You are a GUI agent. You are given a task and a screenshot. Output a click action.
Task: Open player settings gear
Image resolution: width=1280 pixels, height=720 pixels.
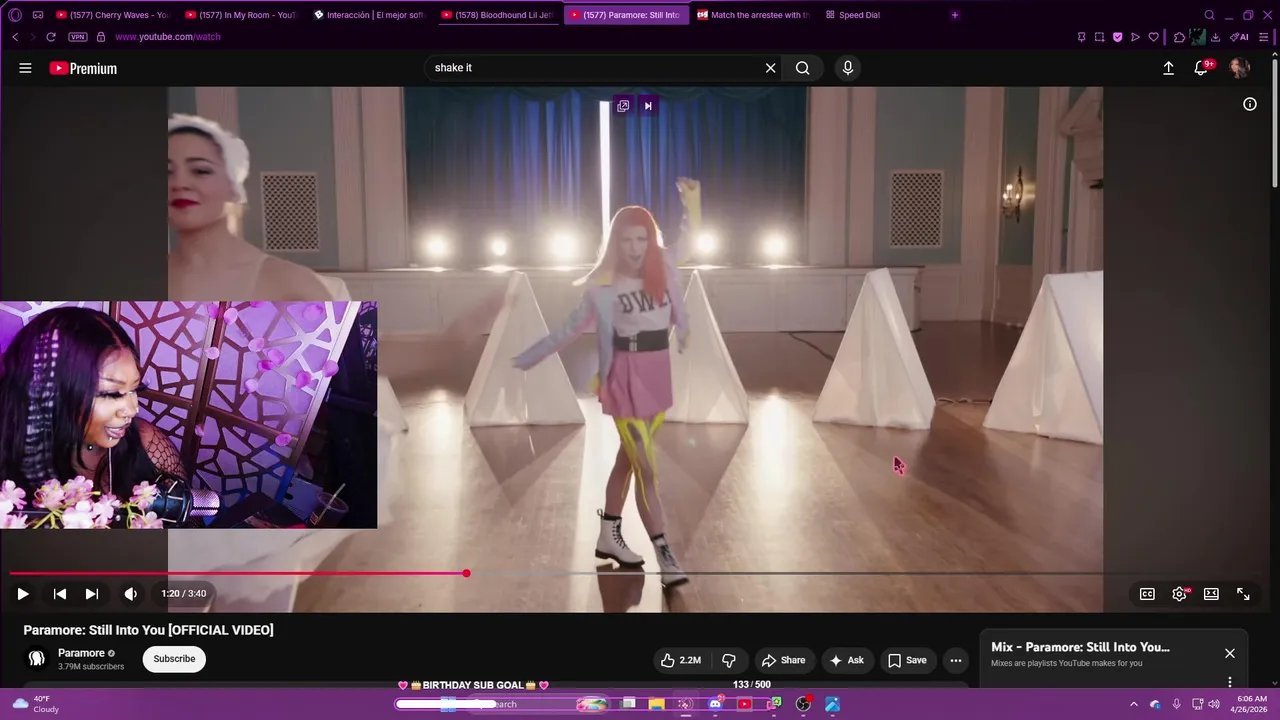[1180, 594]
